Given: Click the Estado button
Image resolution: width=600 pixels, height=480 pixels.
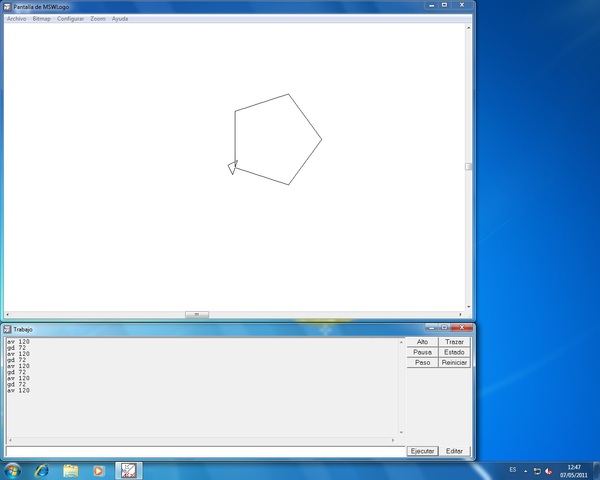Looking at the screenshot, I should pyautogui.click(x=454, y=352).
